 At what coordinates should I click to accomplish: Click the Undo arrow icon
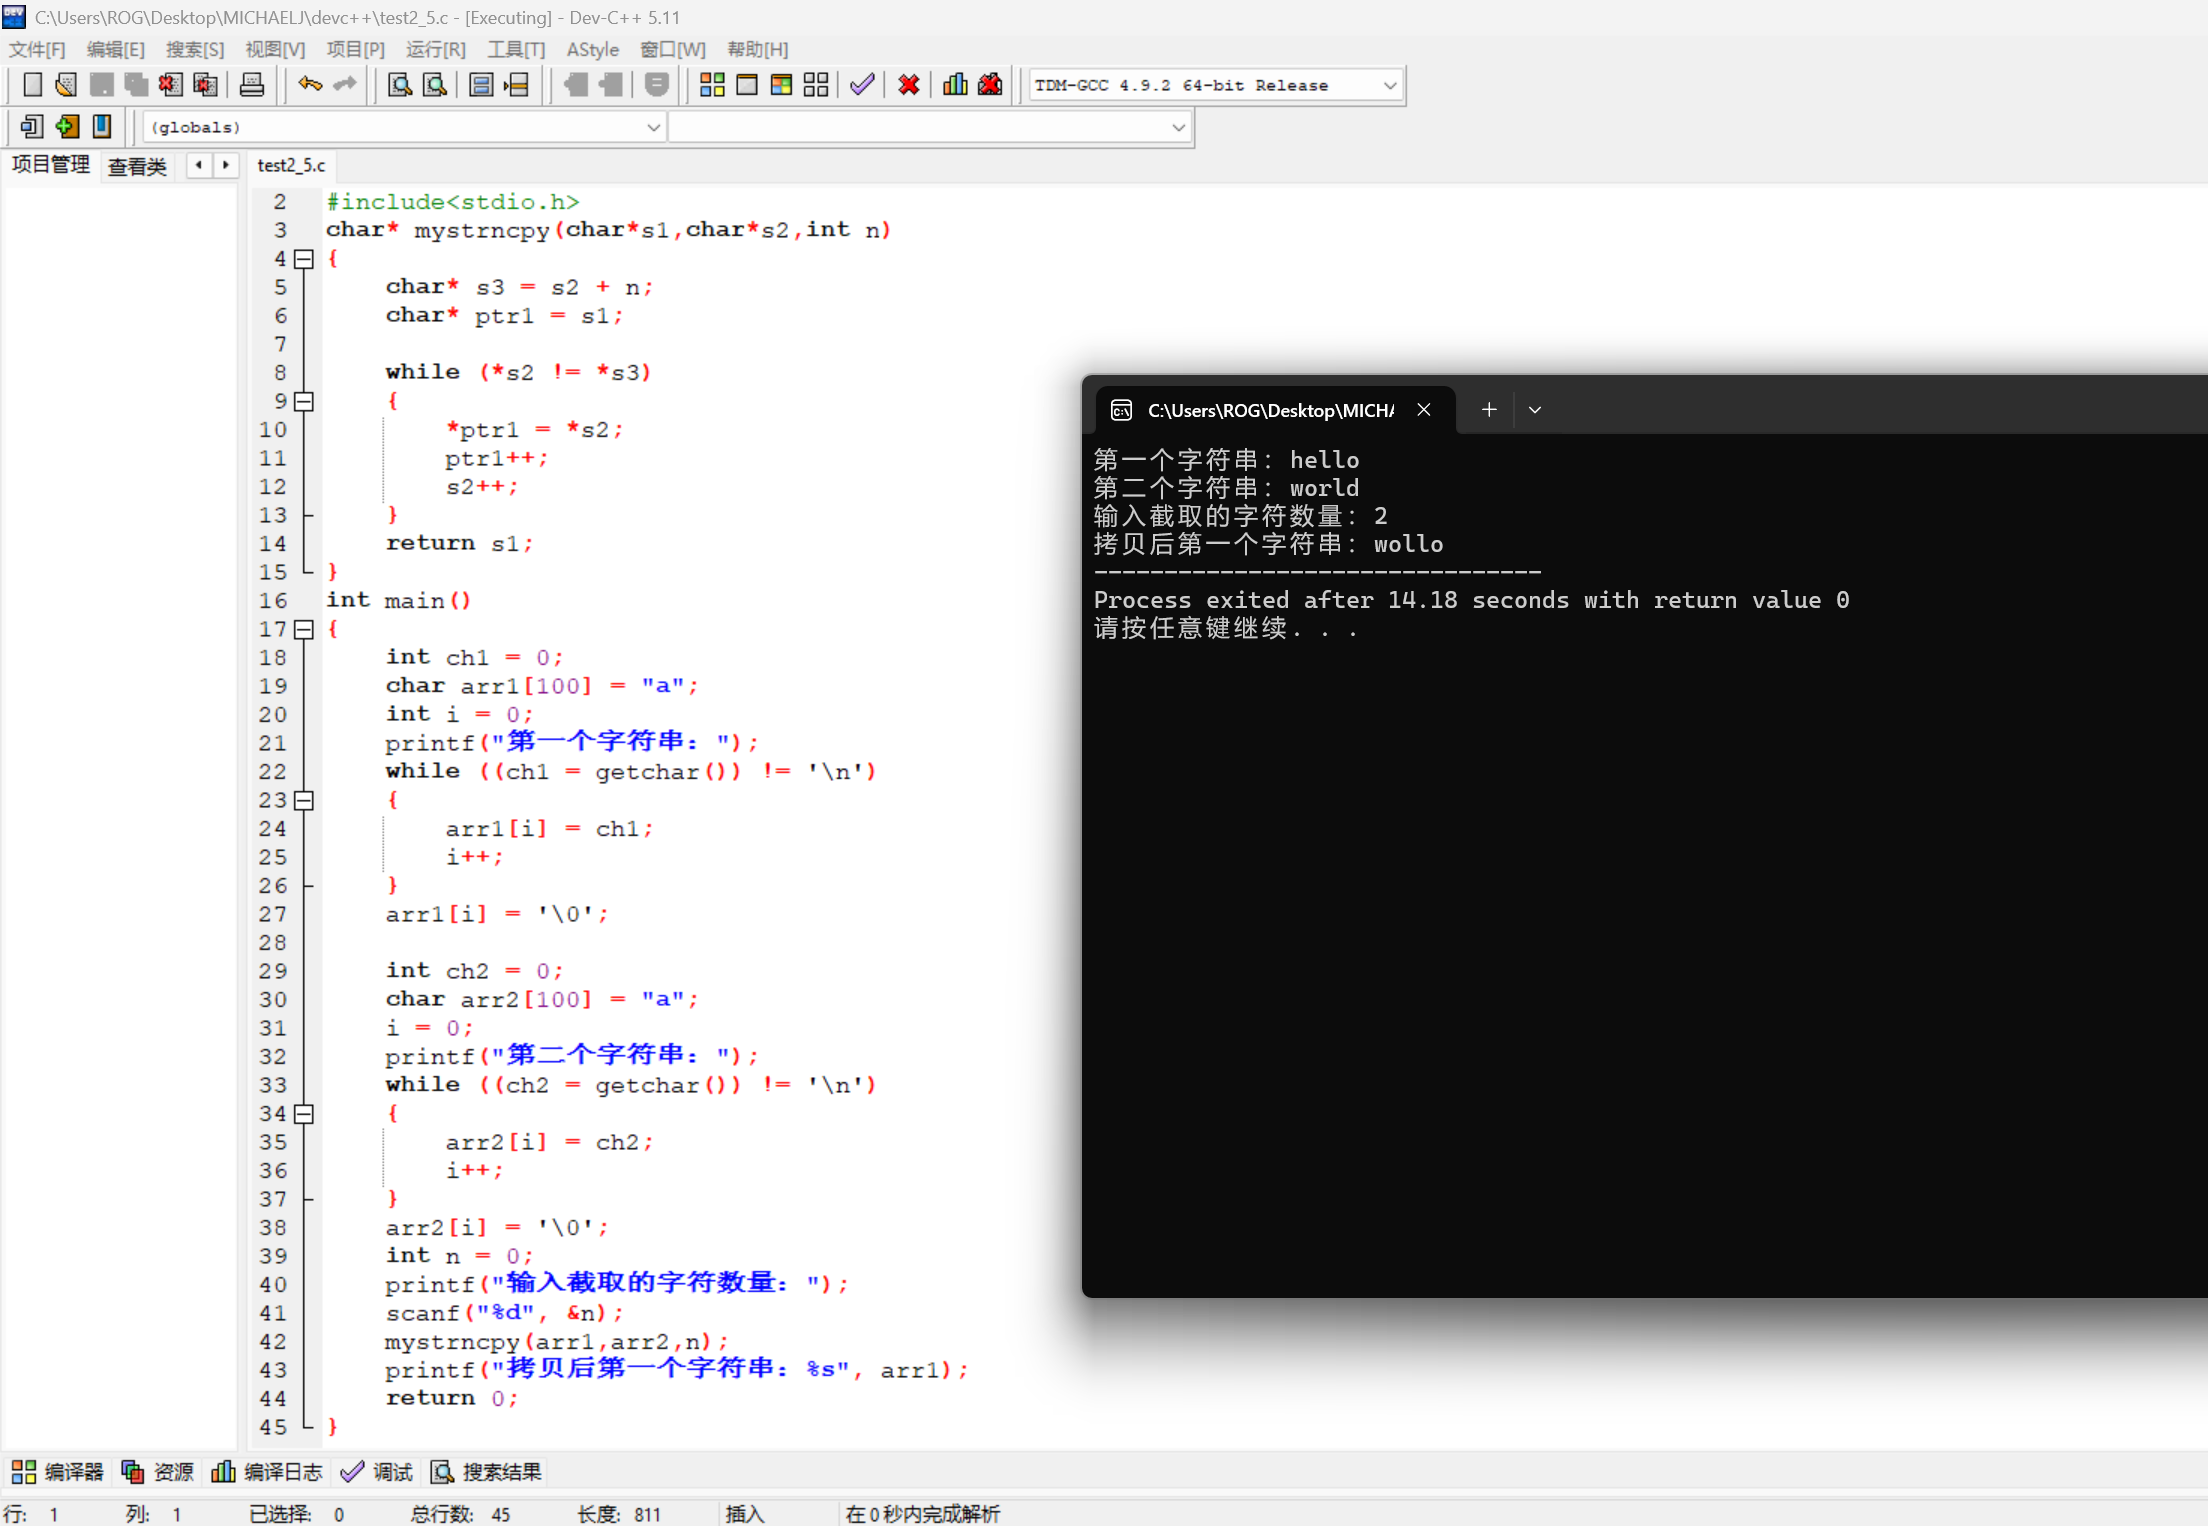pos(310,85)
